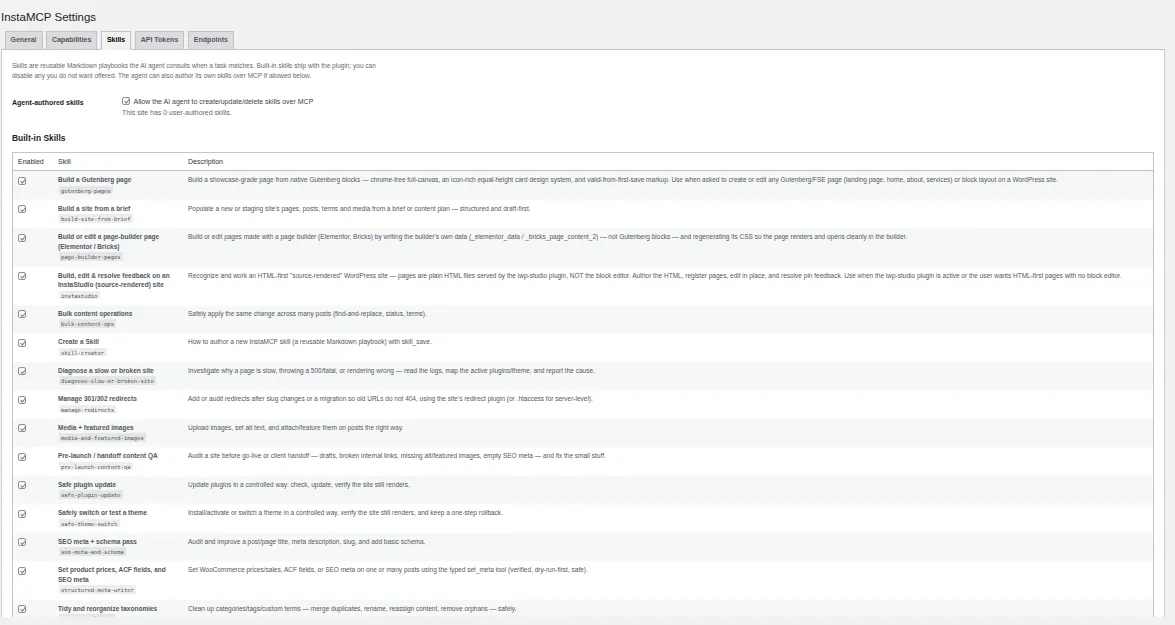Disable Diagnose a slow or broken site

click(x=22, y=371)
